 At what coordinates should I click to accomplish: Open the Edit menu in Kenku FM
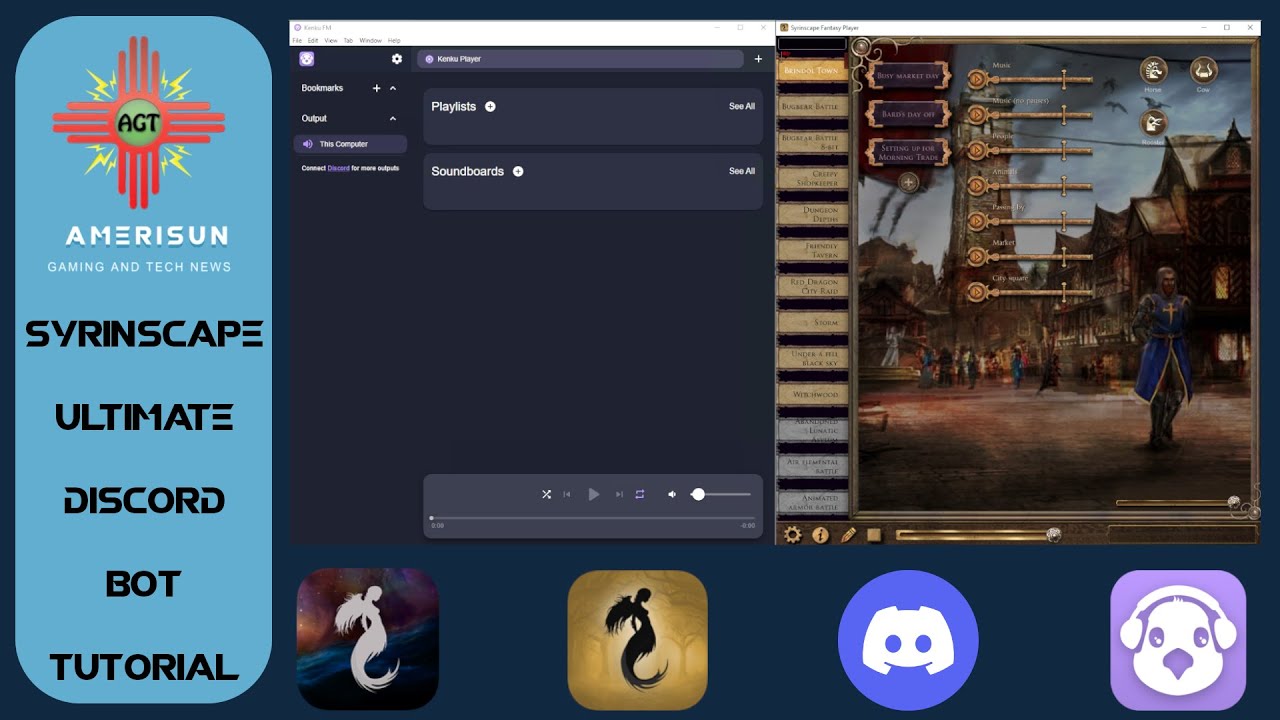click(x=313, y=40)
